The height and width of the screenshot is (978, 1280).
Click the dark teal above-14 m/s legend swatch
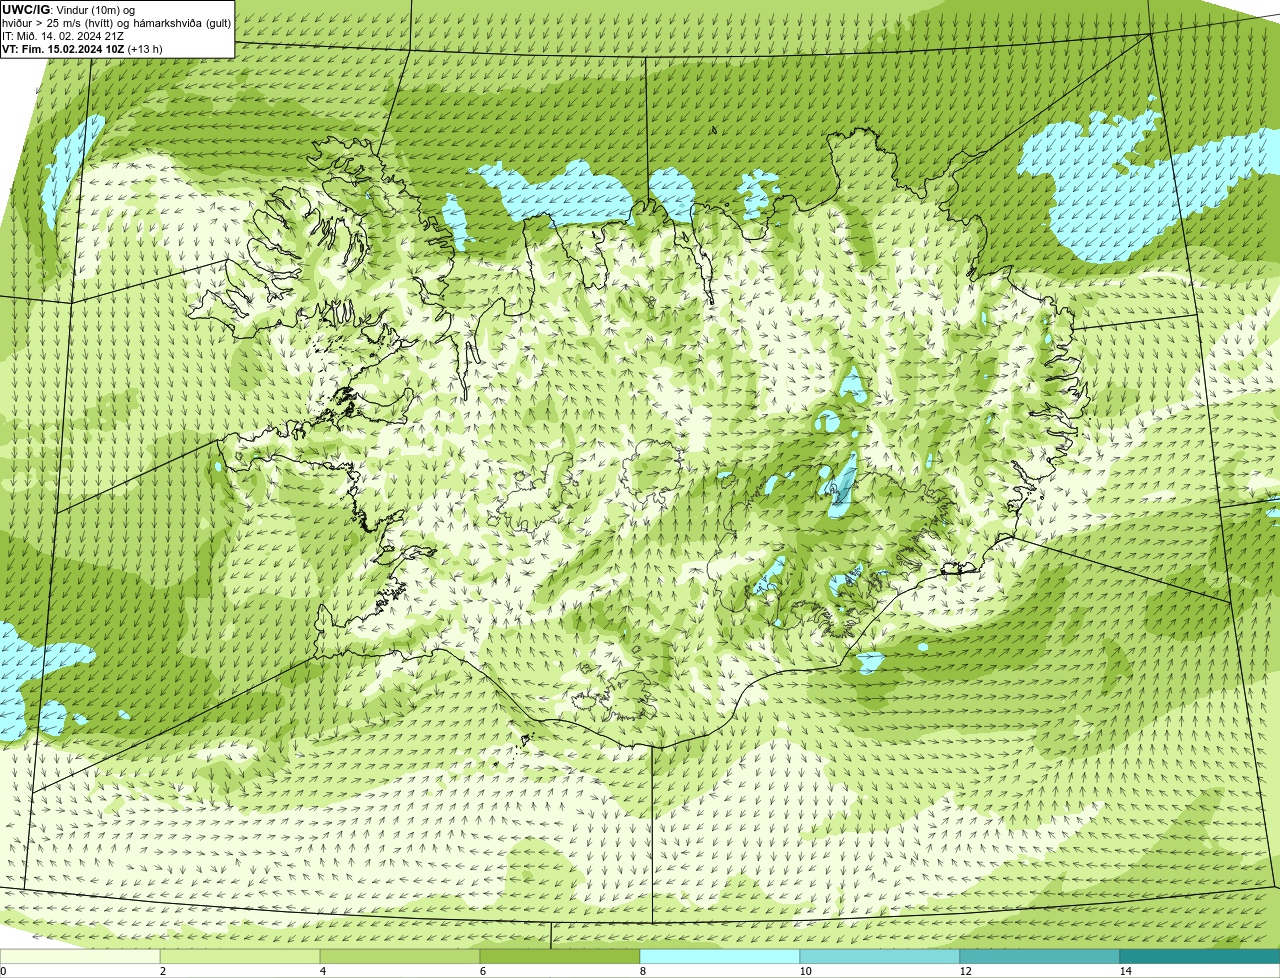click(1200, 957)
